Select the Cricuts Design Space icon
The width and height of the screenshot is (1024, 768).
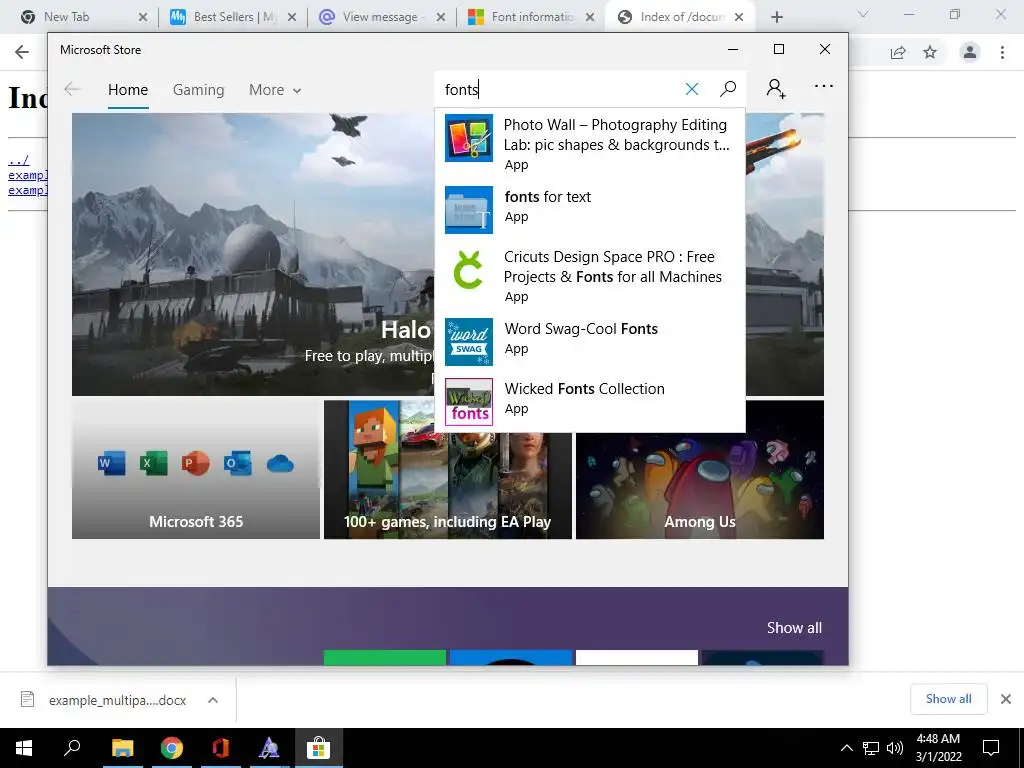pos(469,270)
